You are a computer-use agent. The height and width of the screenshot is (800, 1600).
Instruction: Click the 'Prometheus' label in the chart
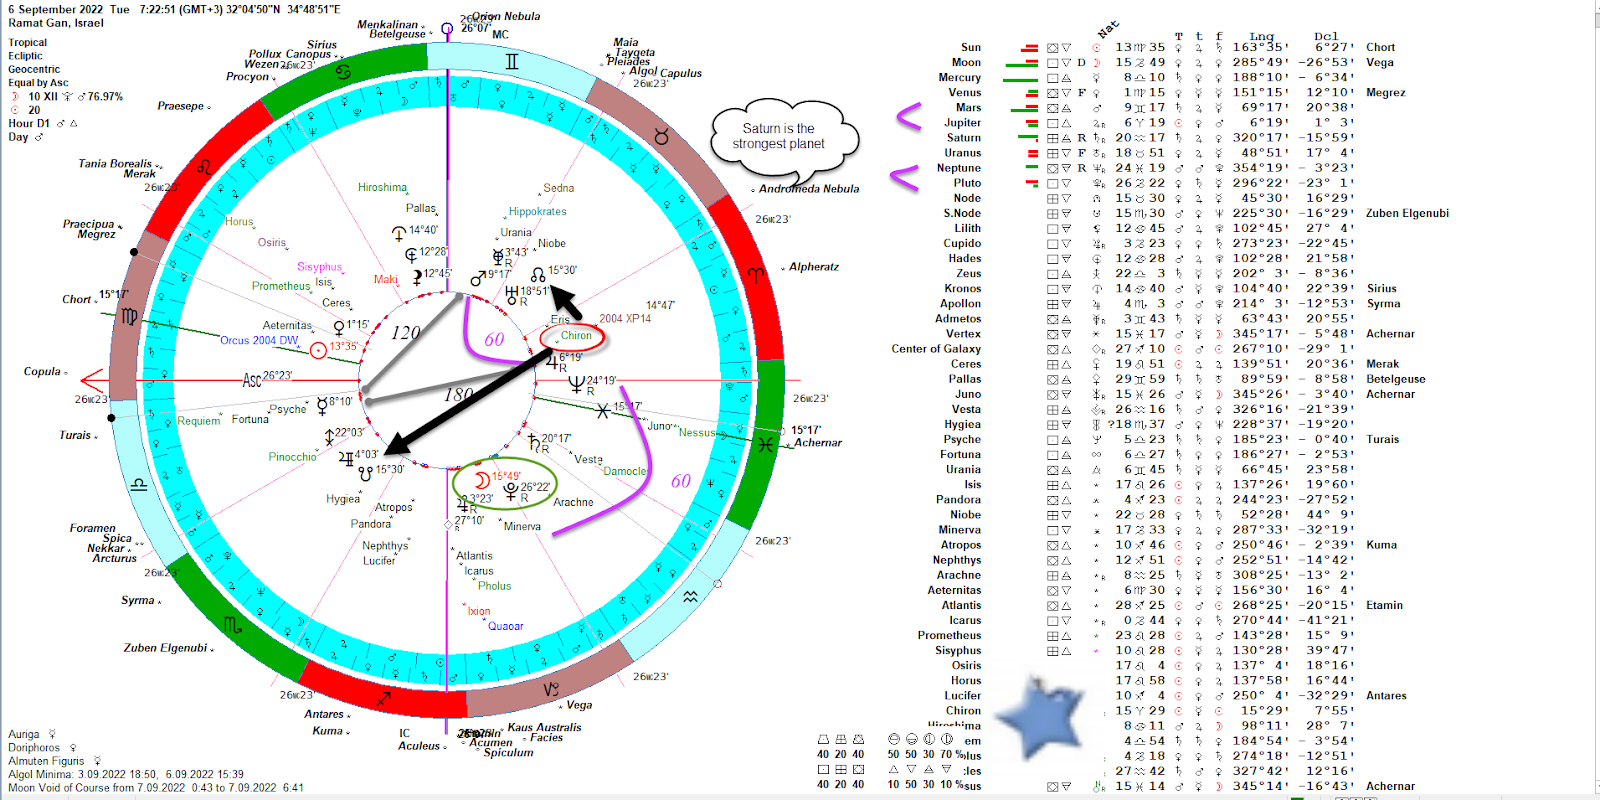(x=281, y=286)
